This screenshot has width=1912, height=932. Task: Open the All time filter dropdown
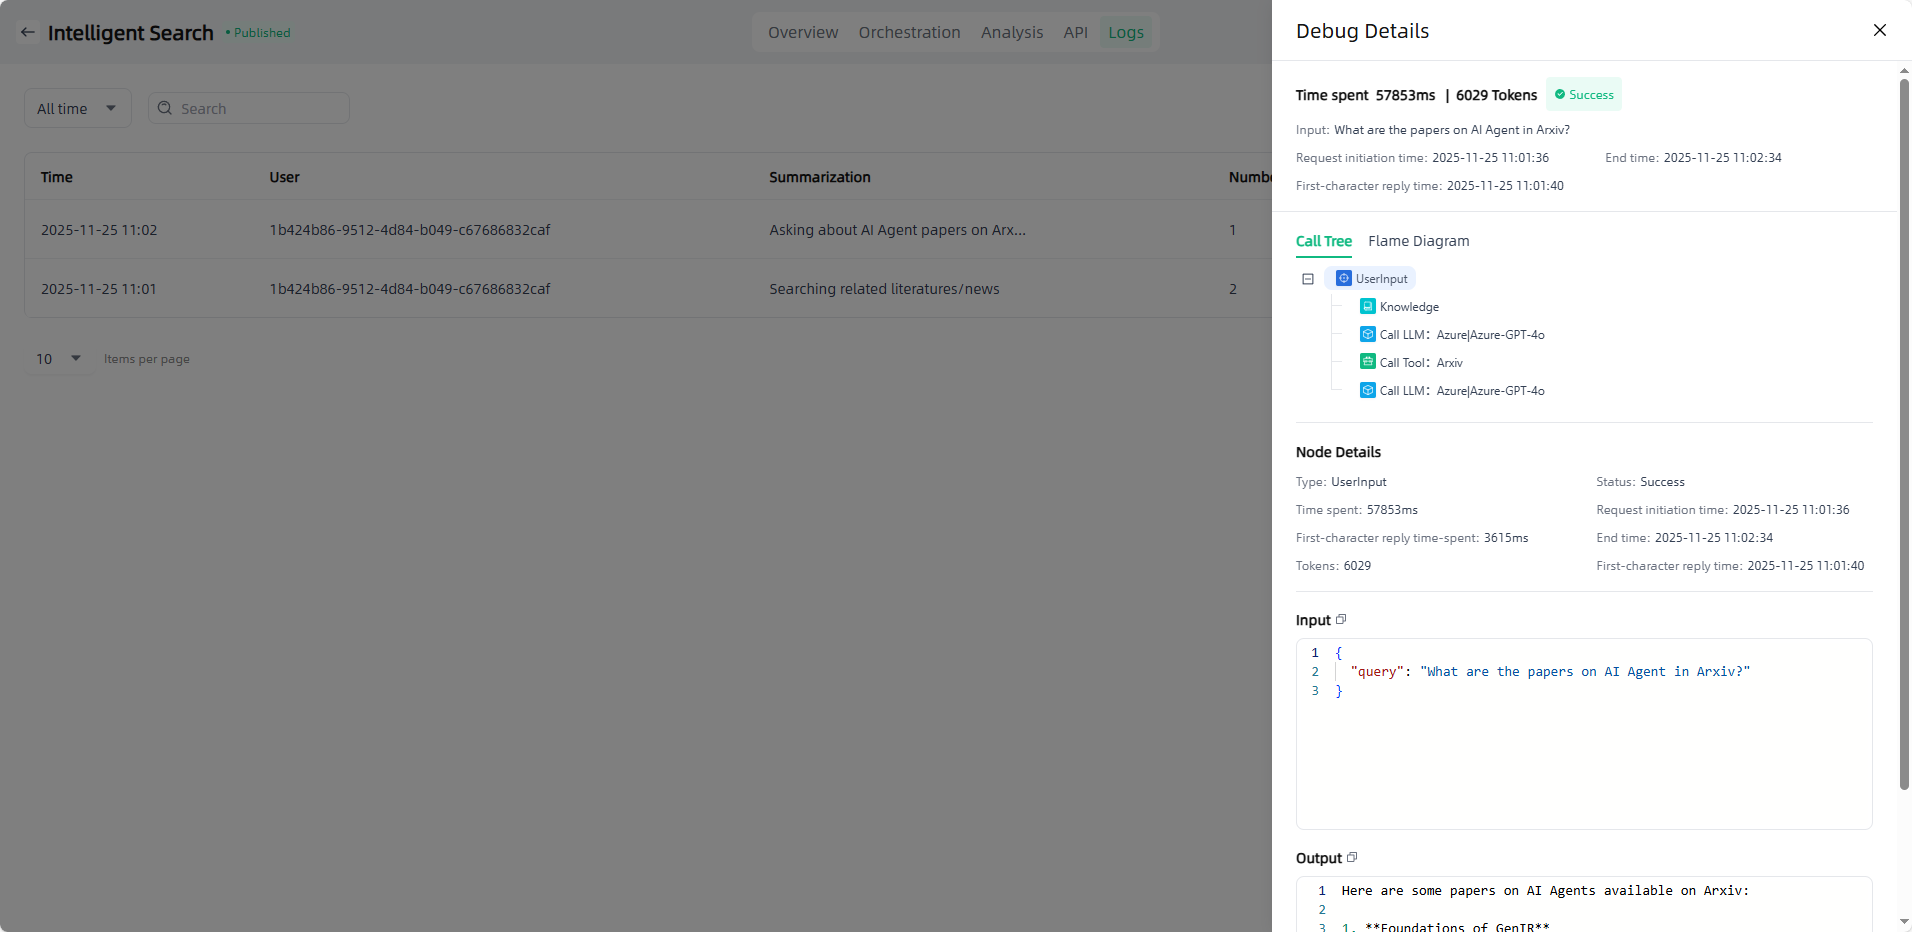coord(77,109)
